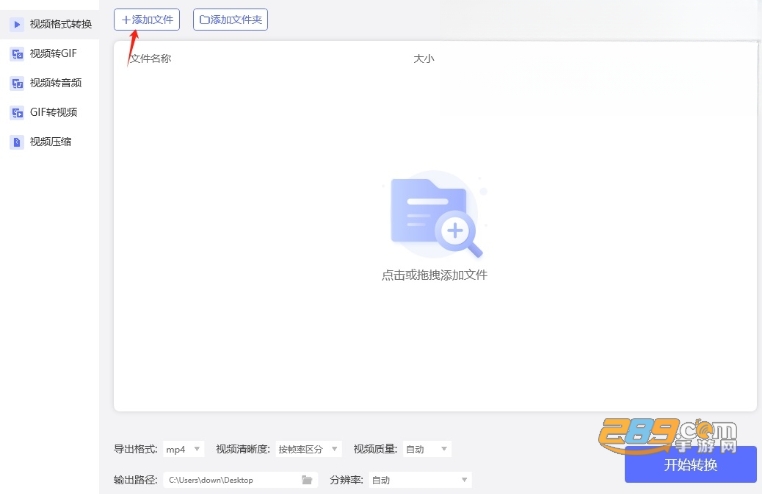The width and height of the screenshot is (762, 494).
Task: Switch to 视频转音频 mode
Action: [x=50, y=83]
